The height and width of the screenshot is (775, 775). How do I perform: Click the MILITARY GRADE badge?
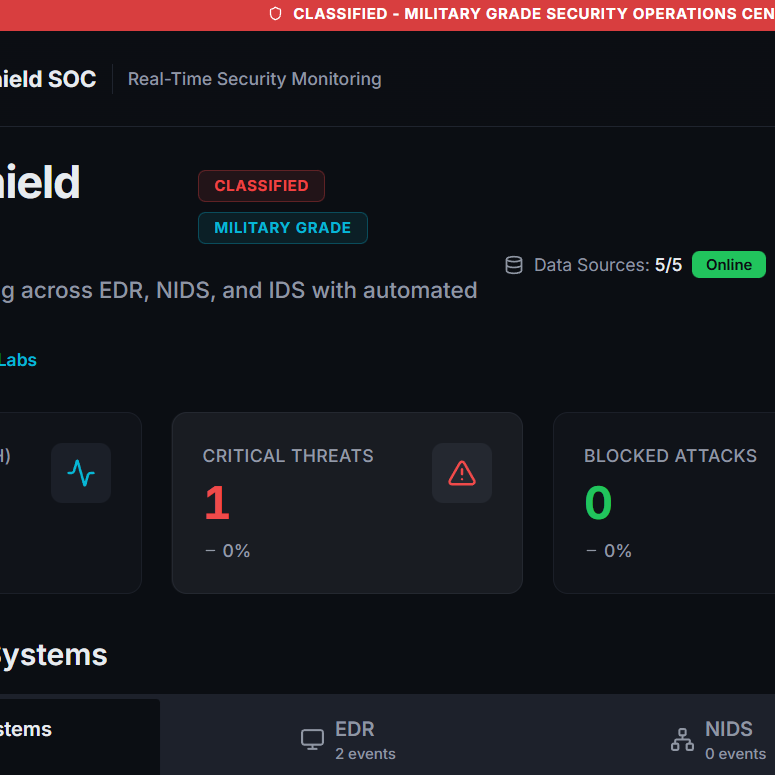[x=282, y=228]
